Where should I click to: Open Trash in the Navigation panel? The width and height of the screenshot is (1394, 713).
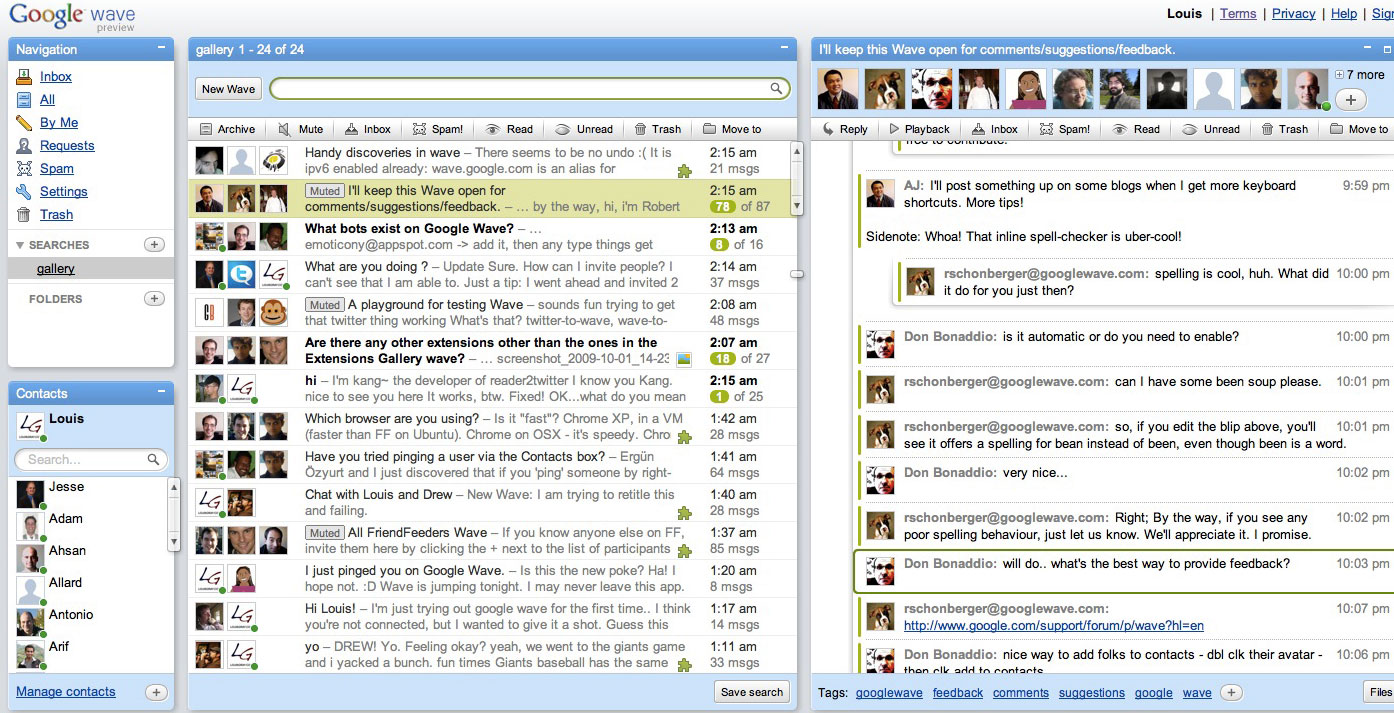coord(56,214)
